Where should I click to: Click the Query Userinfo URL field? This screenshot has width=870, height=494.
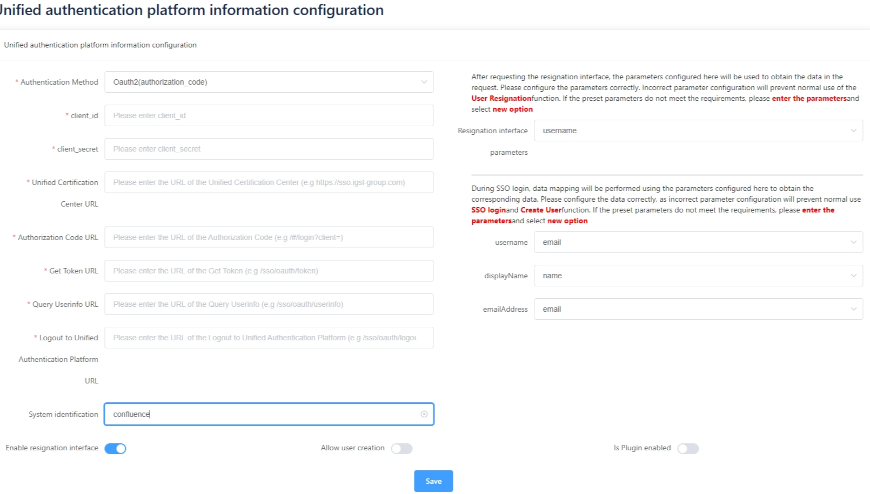pyautogui.click(x=268, y=304)
